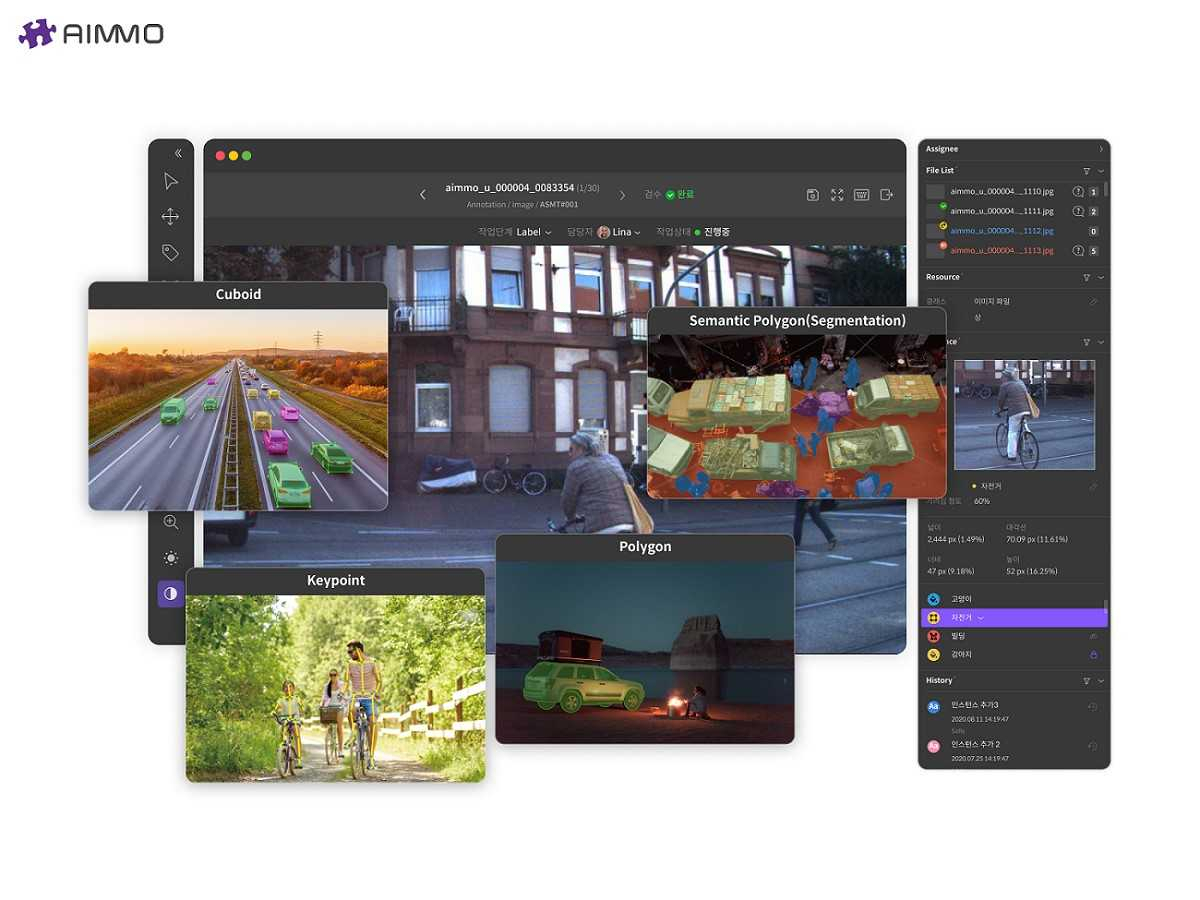This screenshot has width=1200, height=900.
Task: Toggle the lock on 강아지 class
Action: (x=1093, y=655)
